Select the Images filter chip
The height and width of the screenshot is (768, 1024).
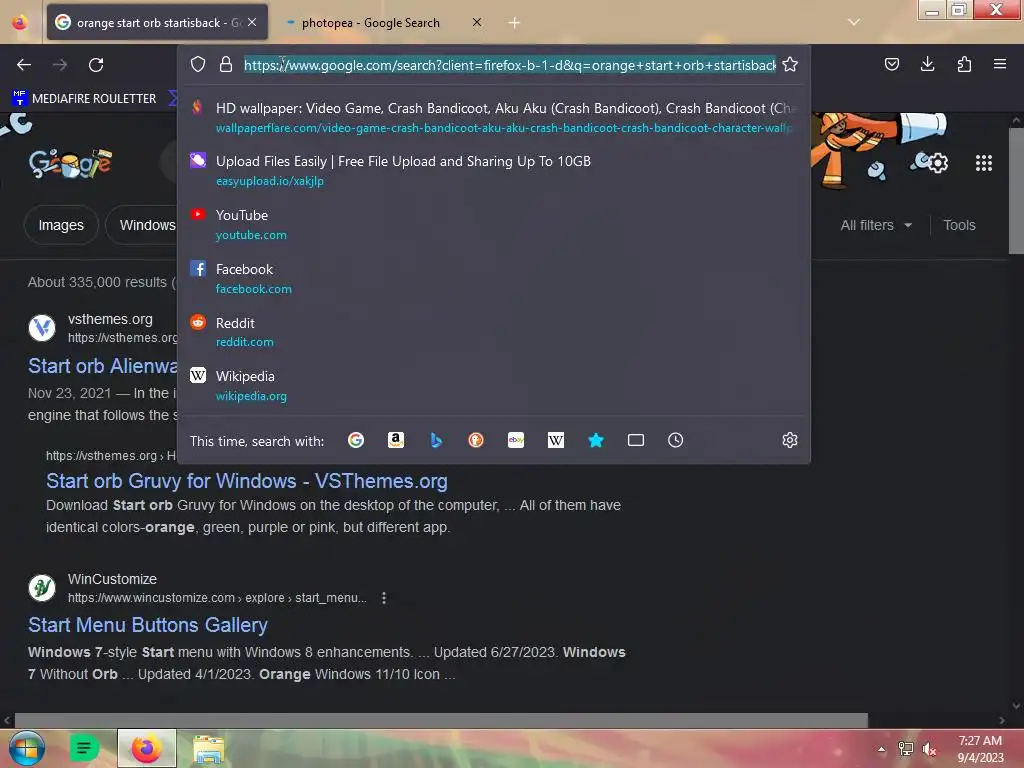pyautogui.click(x=61, y=225)
